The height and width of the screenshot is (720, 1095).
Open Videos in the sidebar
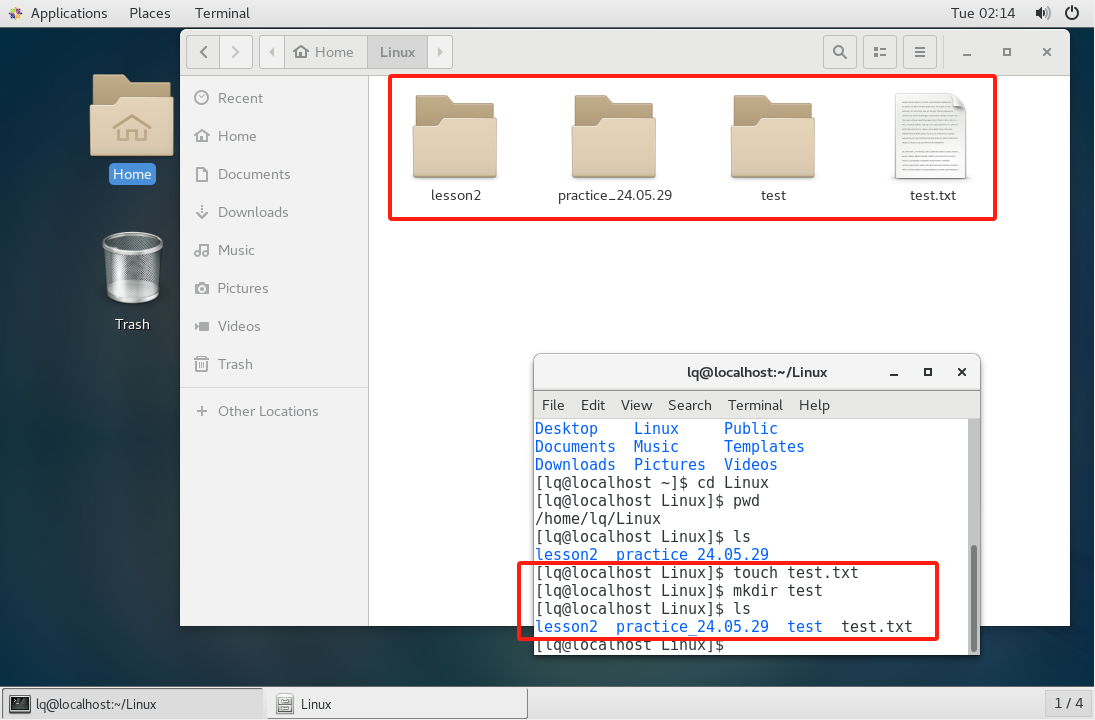274,326
